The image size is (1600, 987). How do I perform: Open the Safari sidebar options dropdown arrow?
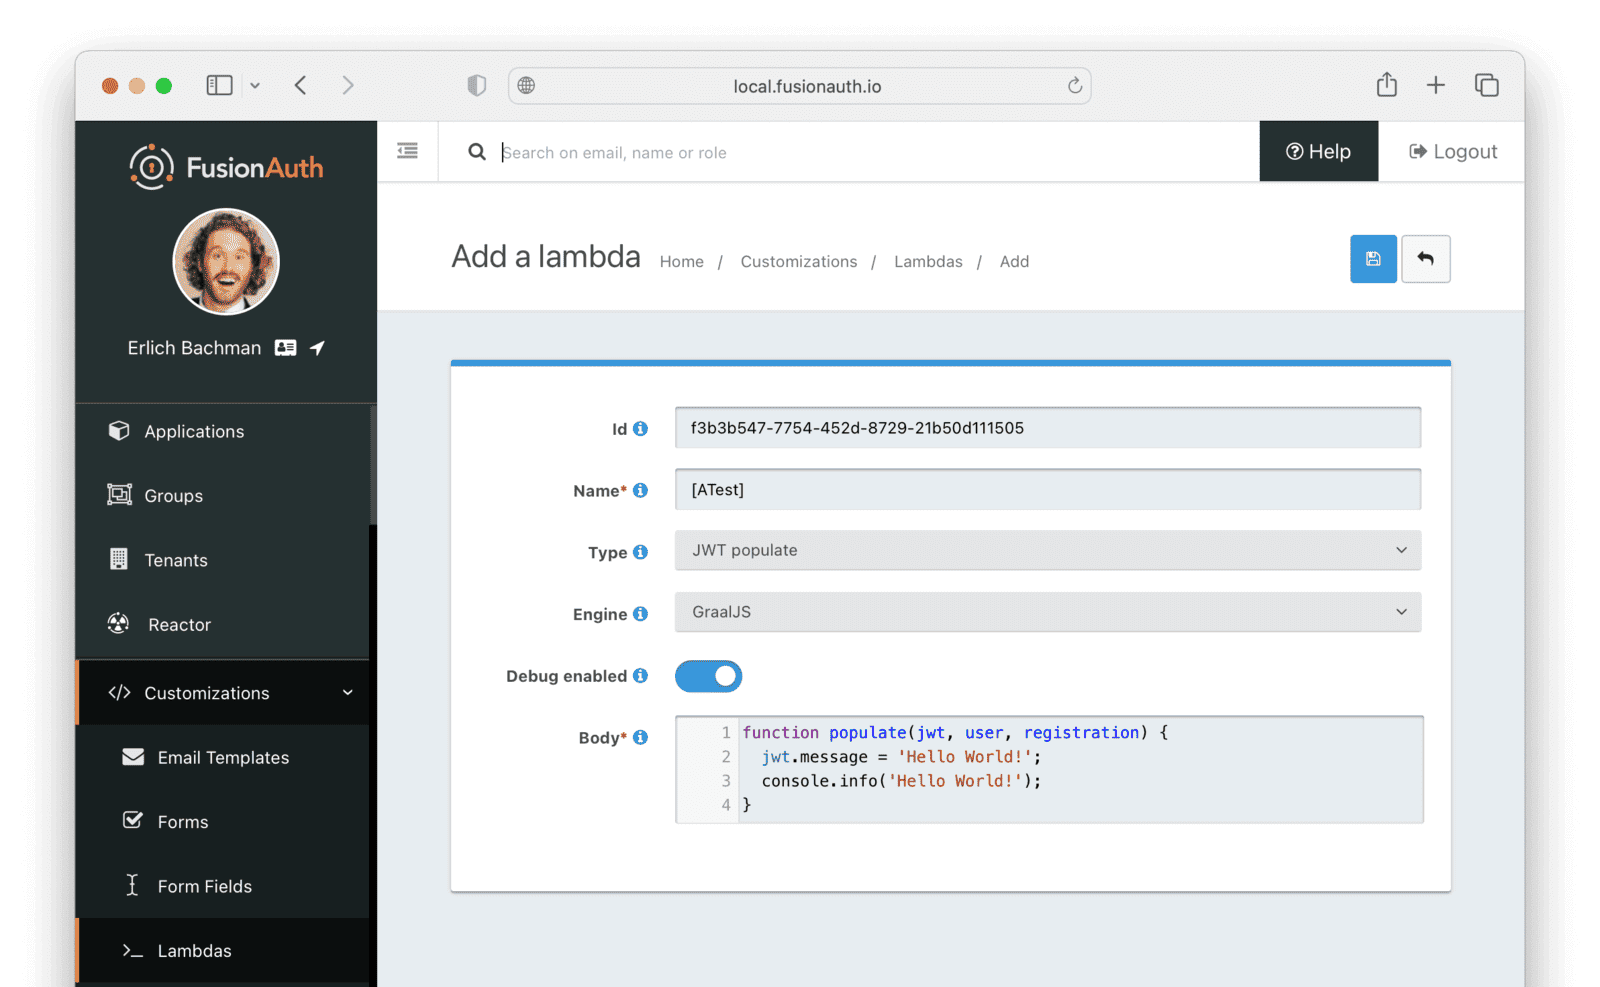[x=255, y=86]
